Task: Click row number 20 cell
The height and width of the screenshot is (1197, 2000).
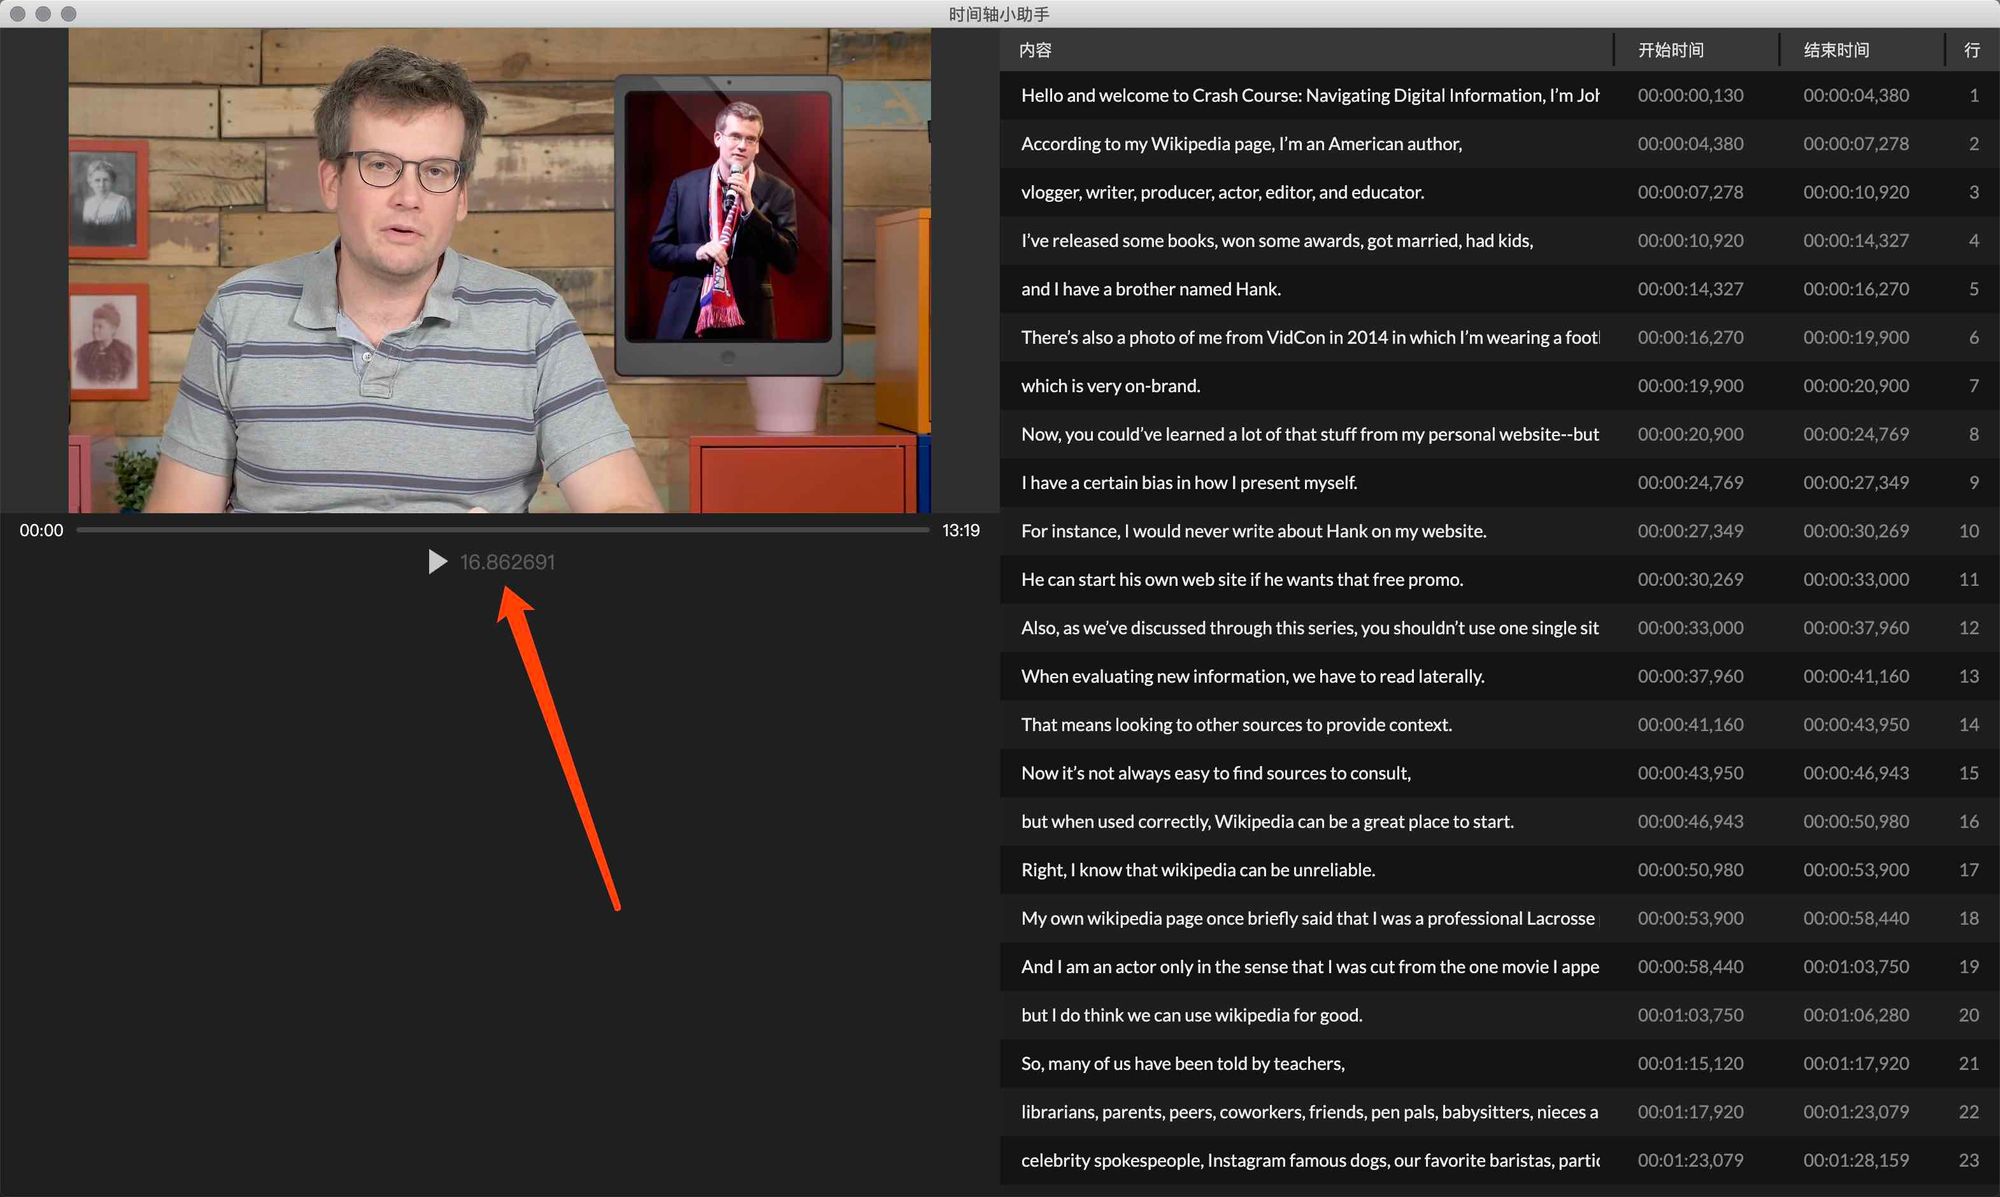Action: 1968,1015
